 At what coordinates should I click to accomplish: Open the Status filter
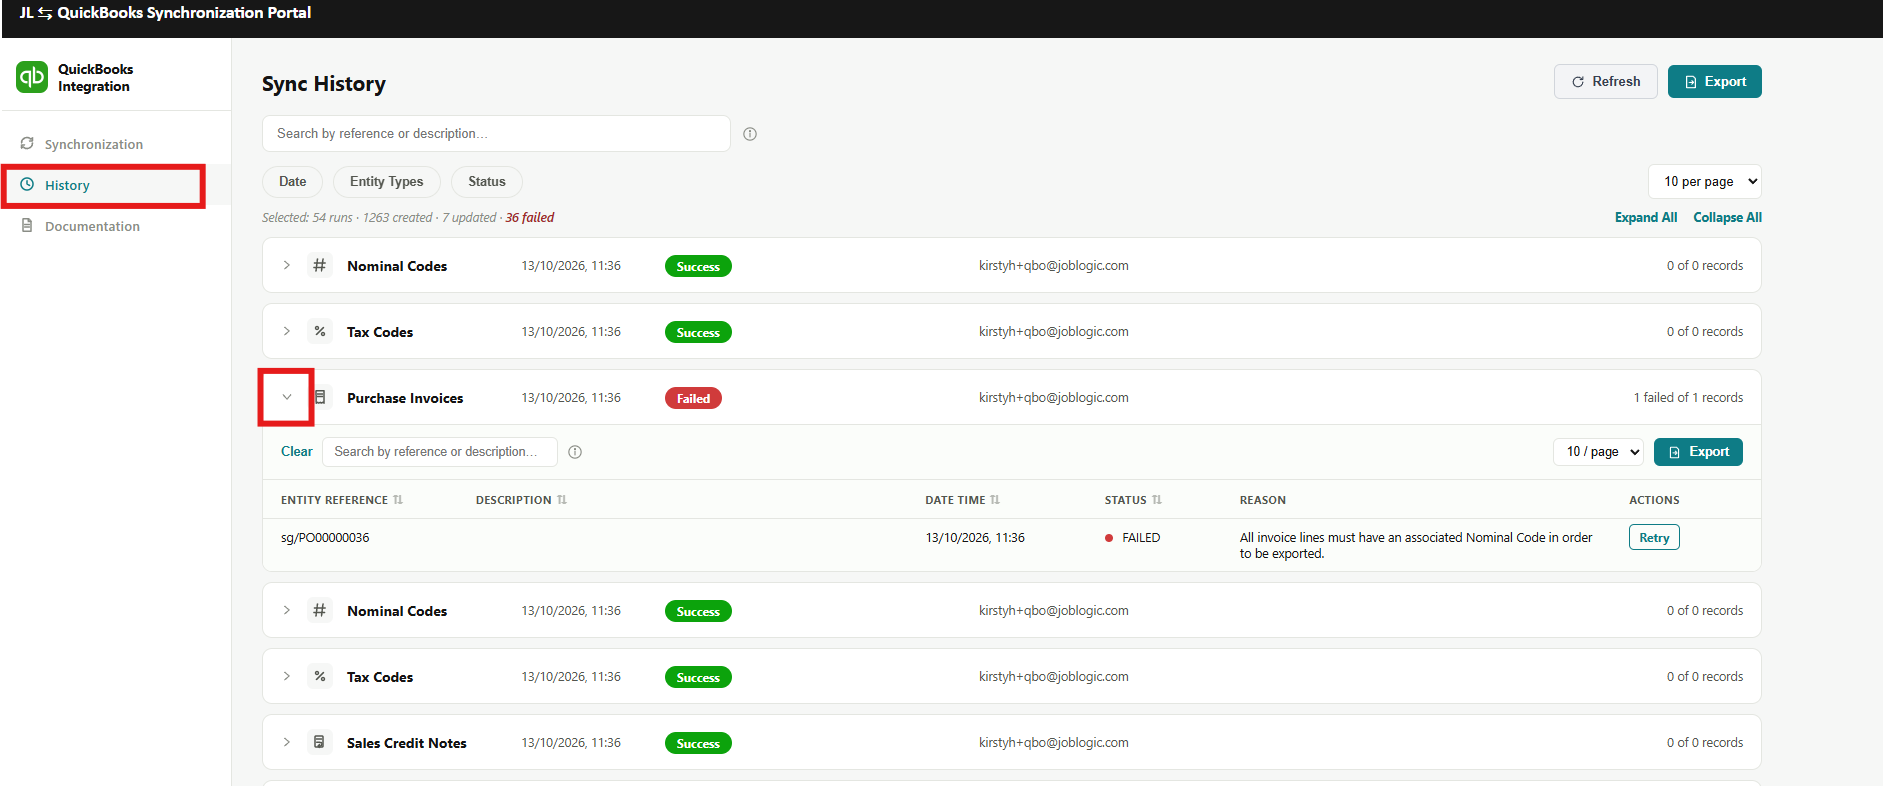pyautogui.click(x=487, y=182)
